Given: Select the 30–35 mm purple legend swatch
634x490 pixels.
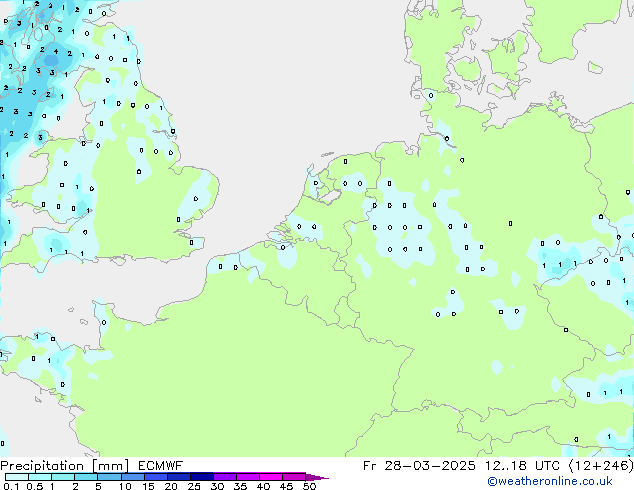Looking at the screenshot, I should [x=225, y=477].
